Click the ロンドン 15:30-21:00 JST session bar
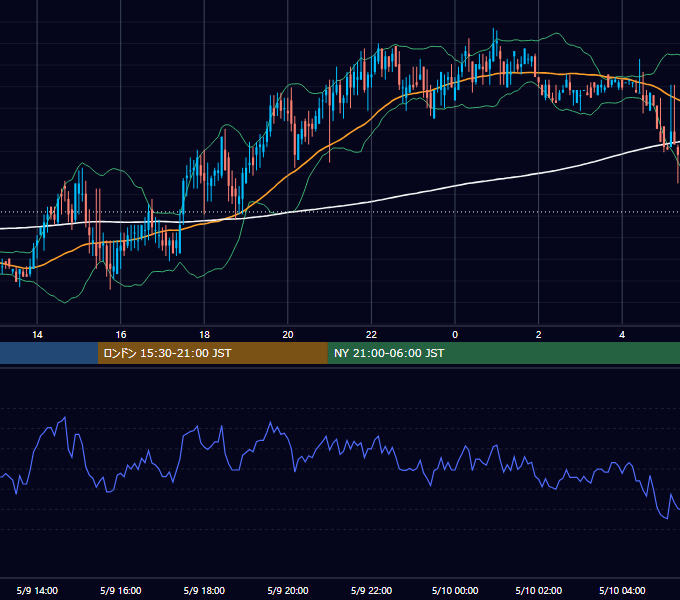 click(x=212, y=353)
